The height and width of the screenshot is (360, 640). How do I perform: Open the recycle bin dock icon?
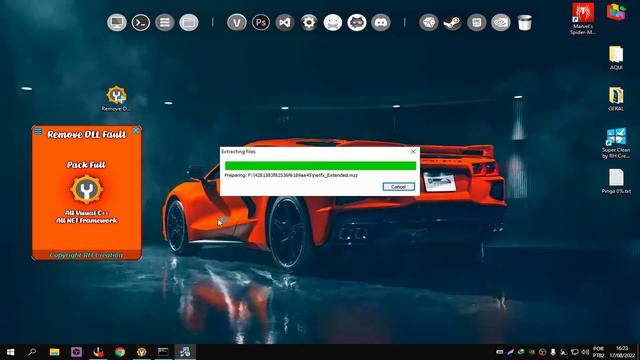coord(524,22)
